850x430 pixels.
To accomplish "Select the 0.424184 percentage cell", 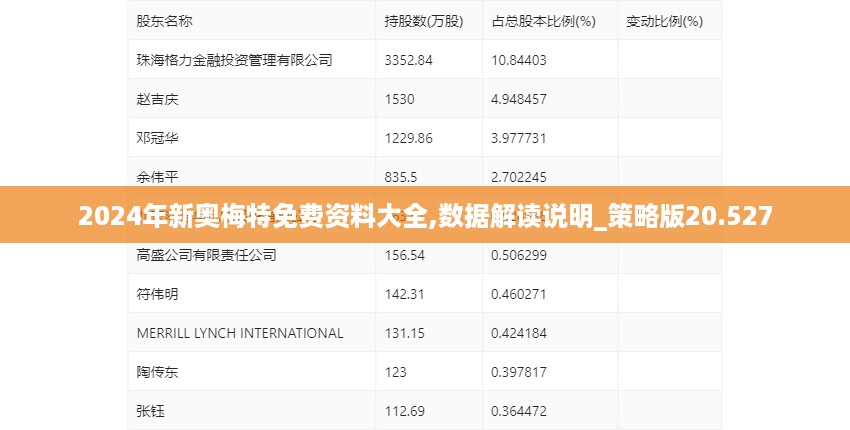I will [x=519, y=333].
